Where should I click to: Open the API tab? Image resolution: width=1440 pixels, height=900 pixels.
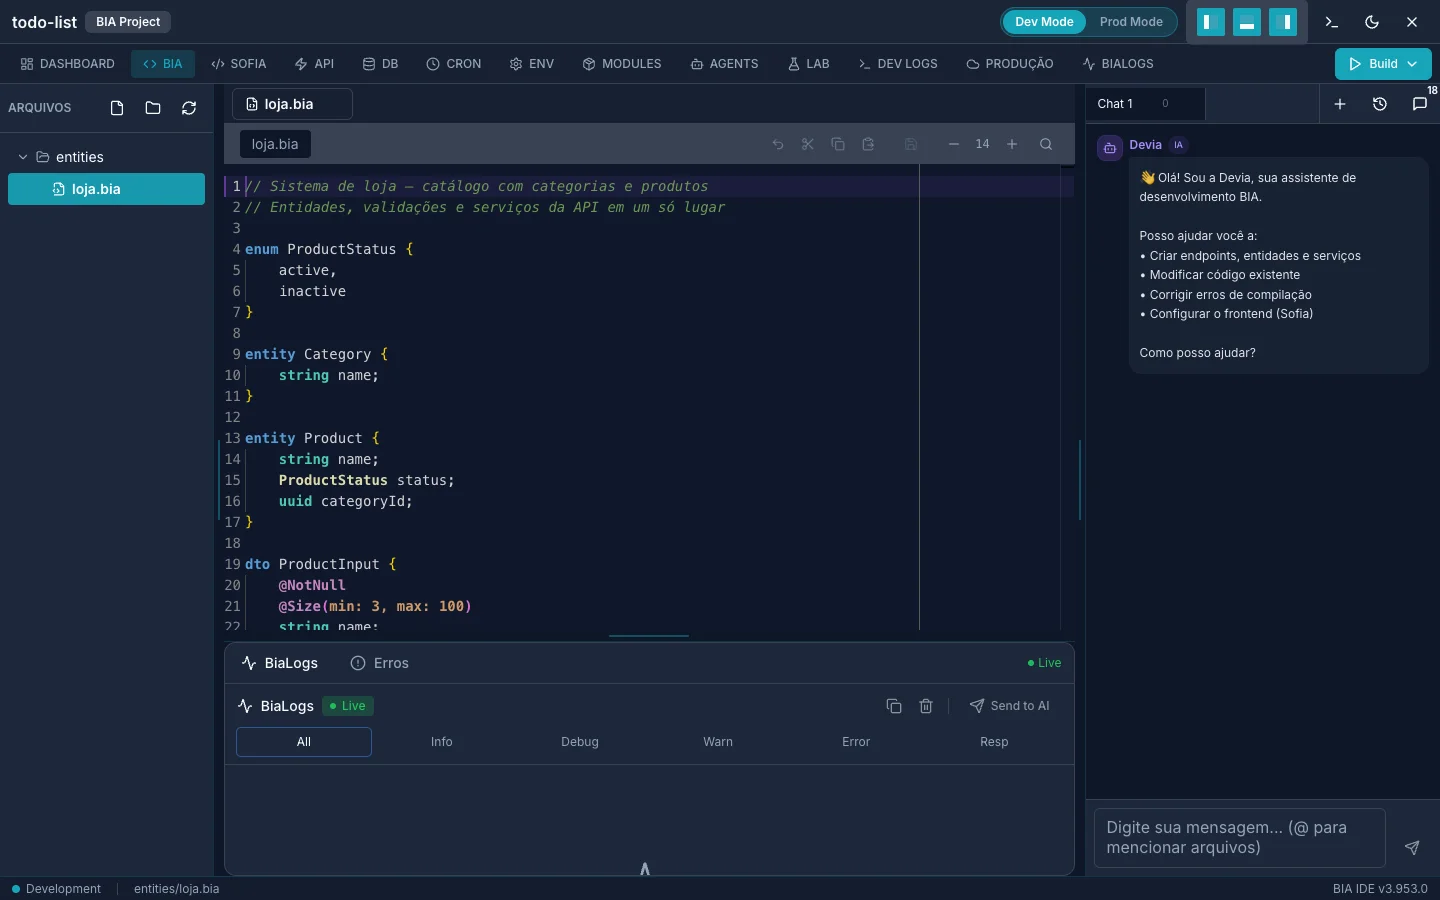315,64
